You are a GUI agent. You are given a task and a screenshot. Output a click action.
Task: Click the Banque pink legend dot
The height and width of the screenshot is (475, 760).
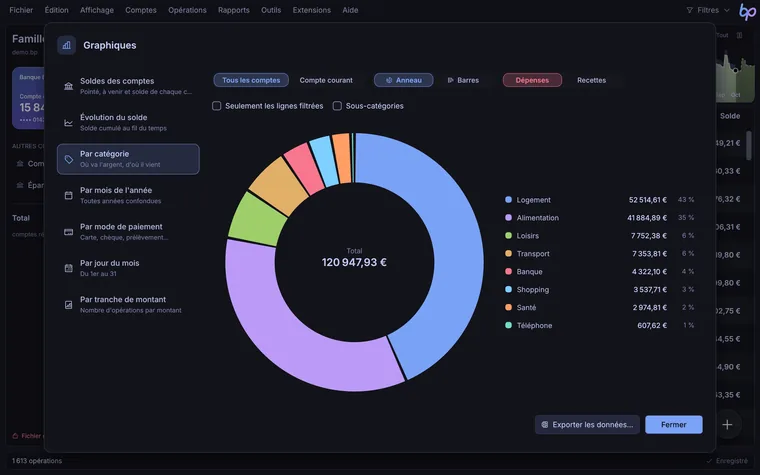(508, 271)
